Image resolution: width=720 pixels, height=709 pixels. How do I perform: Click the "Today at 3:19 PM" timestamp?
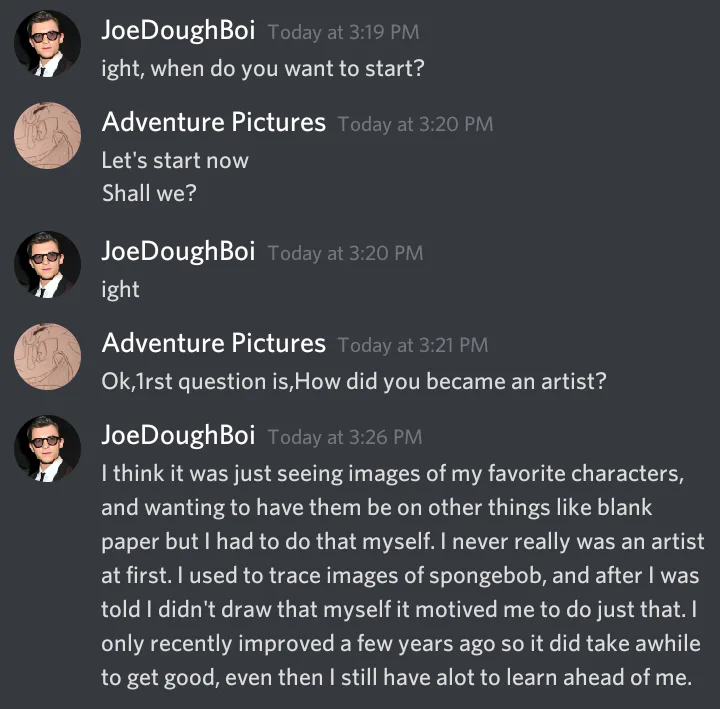343,32
